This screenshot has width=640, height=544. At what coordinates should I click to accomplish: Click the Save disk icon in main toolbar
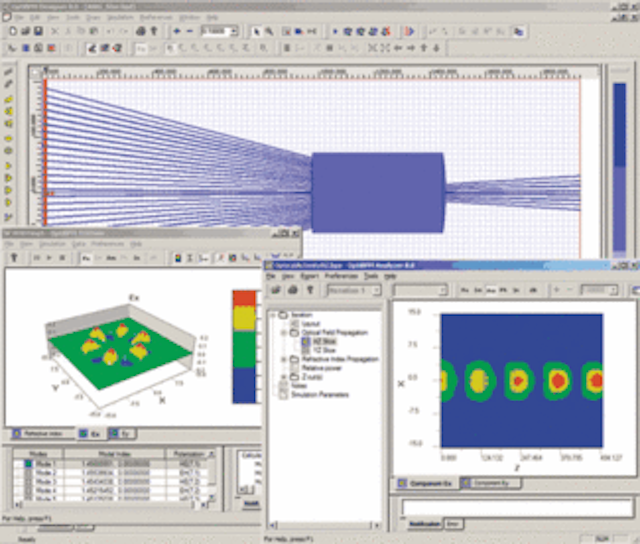[38, 31]
